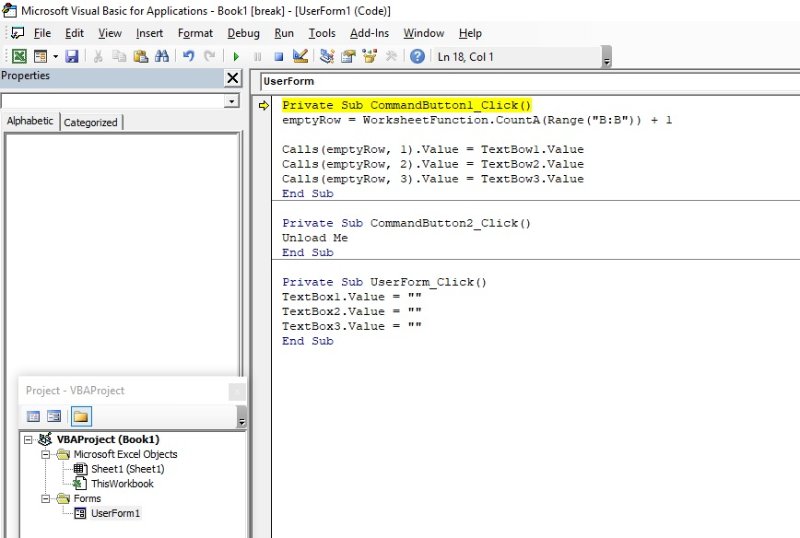Collapse the VBAProject (Book1) tree node
Image resolution: width=800 pixels, height=538 pixels.
pos(28,439)
